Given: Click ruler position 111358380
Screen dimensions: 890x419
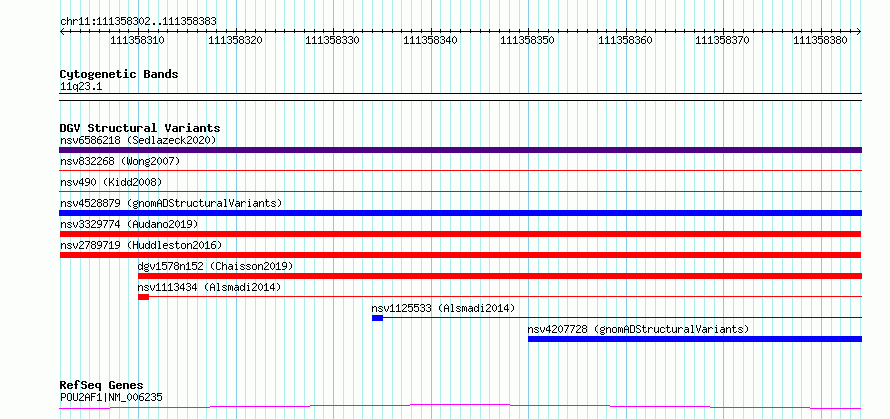Looking at the screenshot, I should pos(820,40).
